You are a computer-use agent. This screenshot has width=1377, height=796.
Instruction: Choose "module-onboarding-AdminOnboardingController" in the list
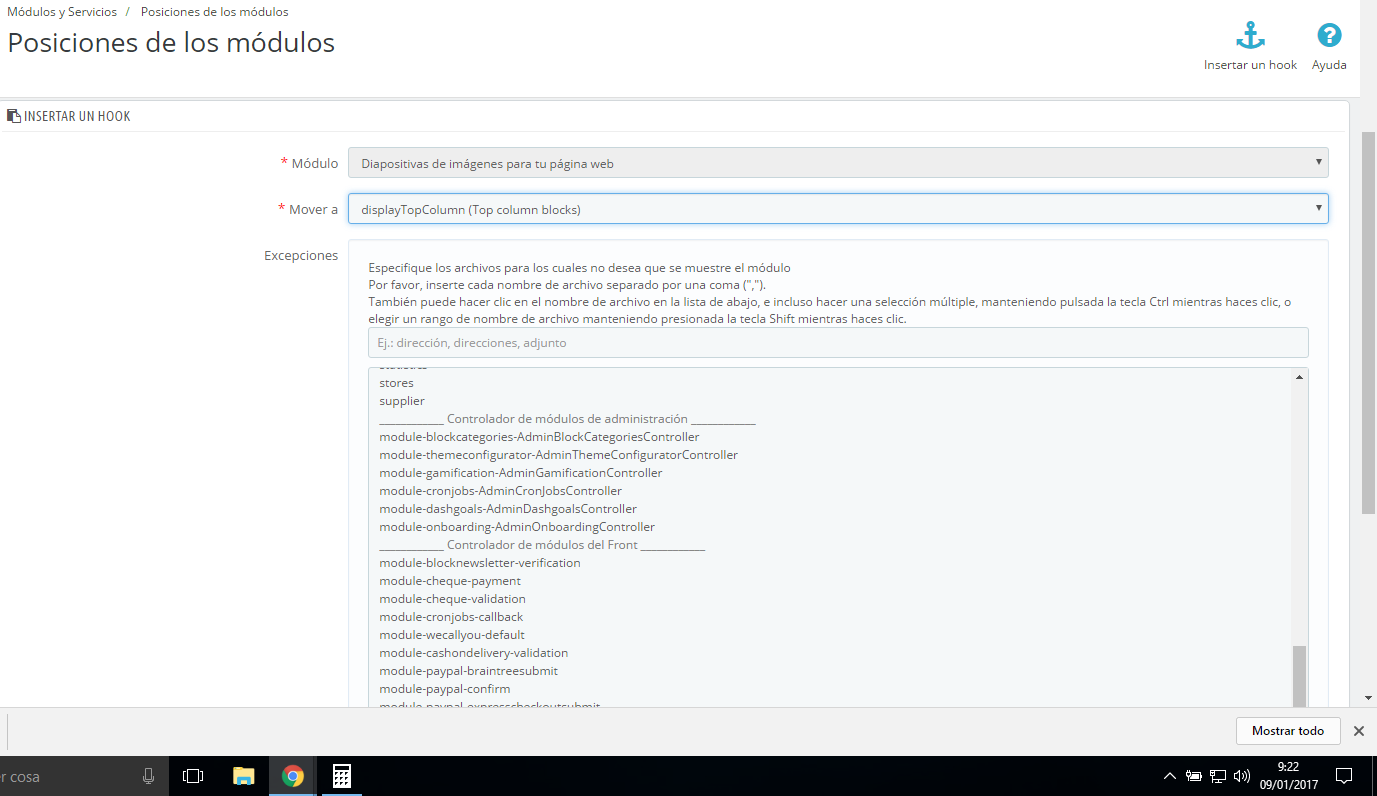517,527
